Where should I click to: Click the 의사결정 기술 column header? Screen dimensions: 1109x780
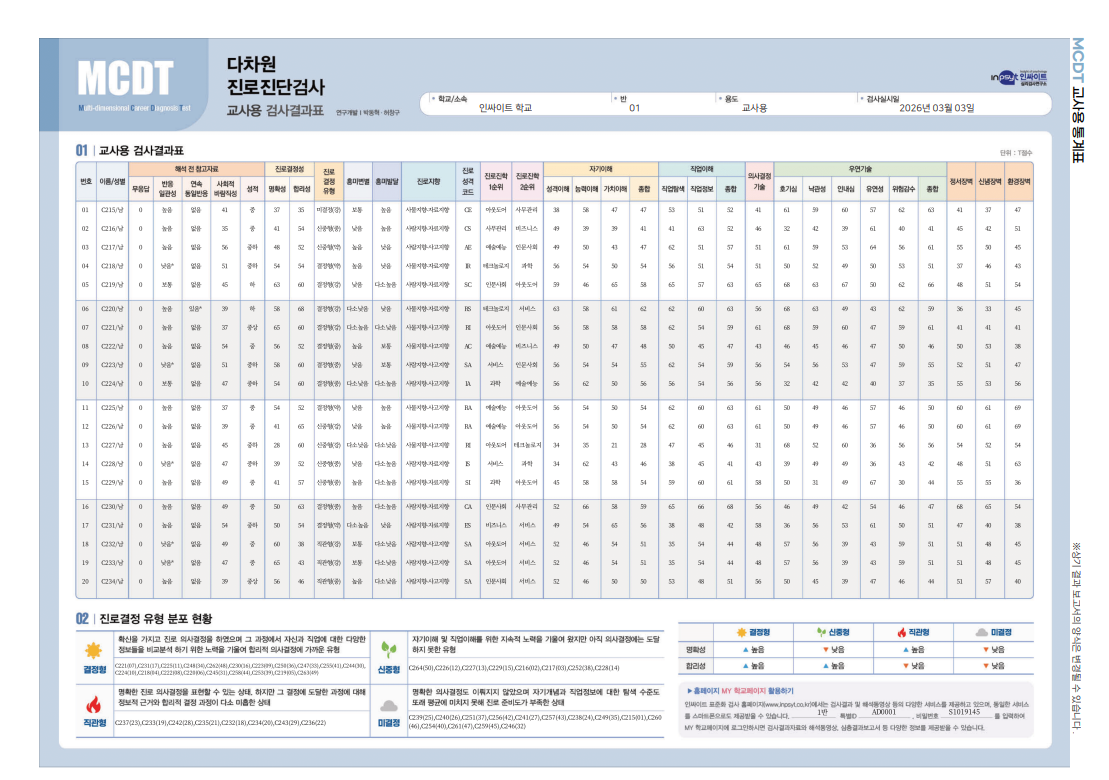759,182
